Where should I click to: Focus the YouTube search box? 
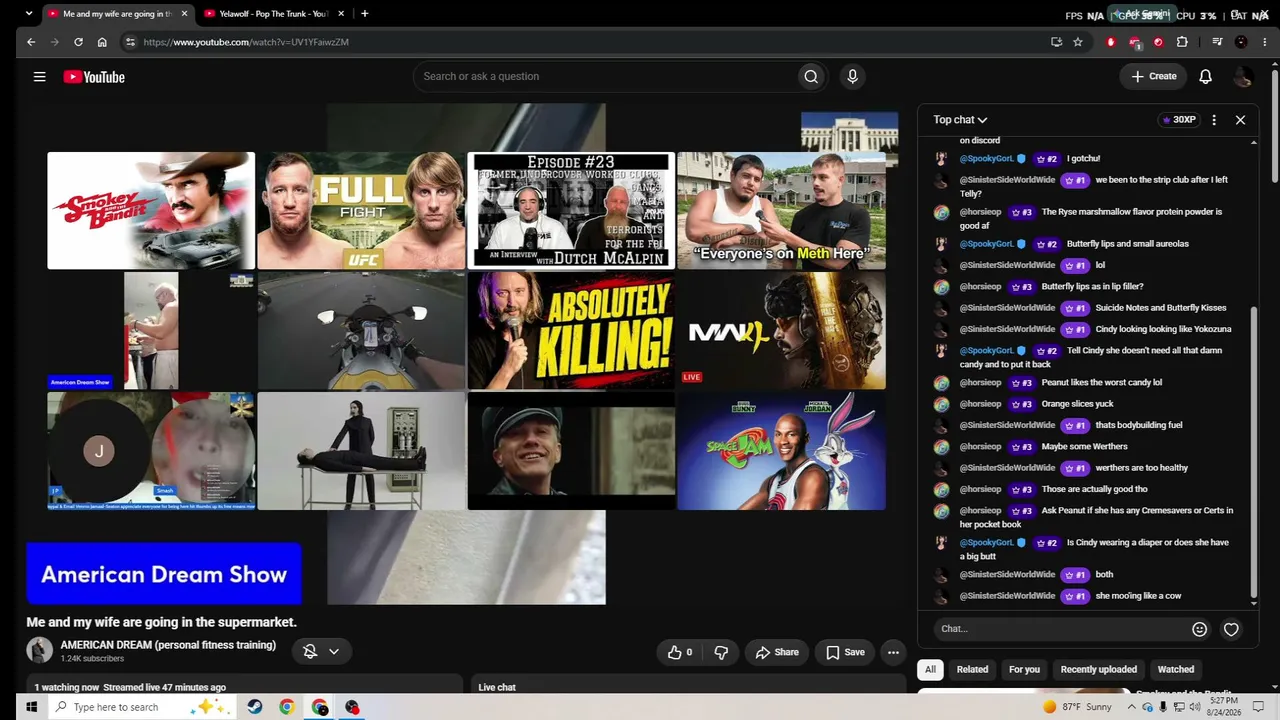[605, 77]
